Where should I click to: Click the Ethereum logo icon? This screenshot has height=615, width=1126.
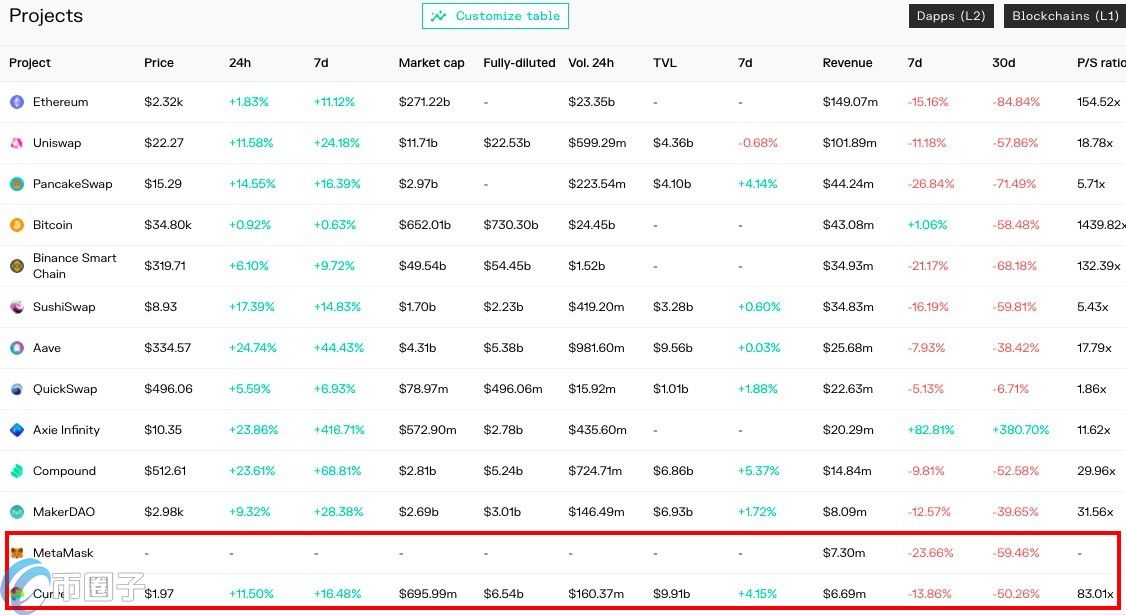click(17, 102)
